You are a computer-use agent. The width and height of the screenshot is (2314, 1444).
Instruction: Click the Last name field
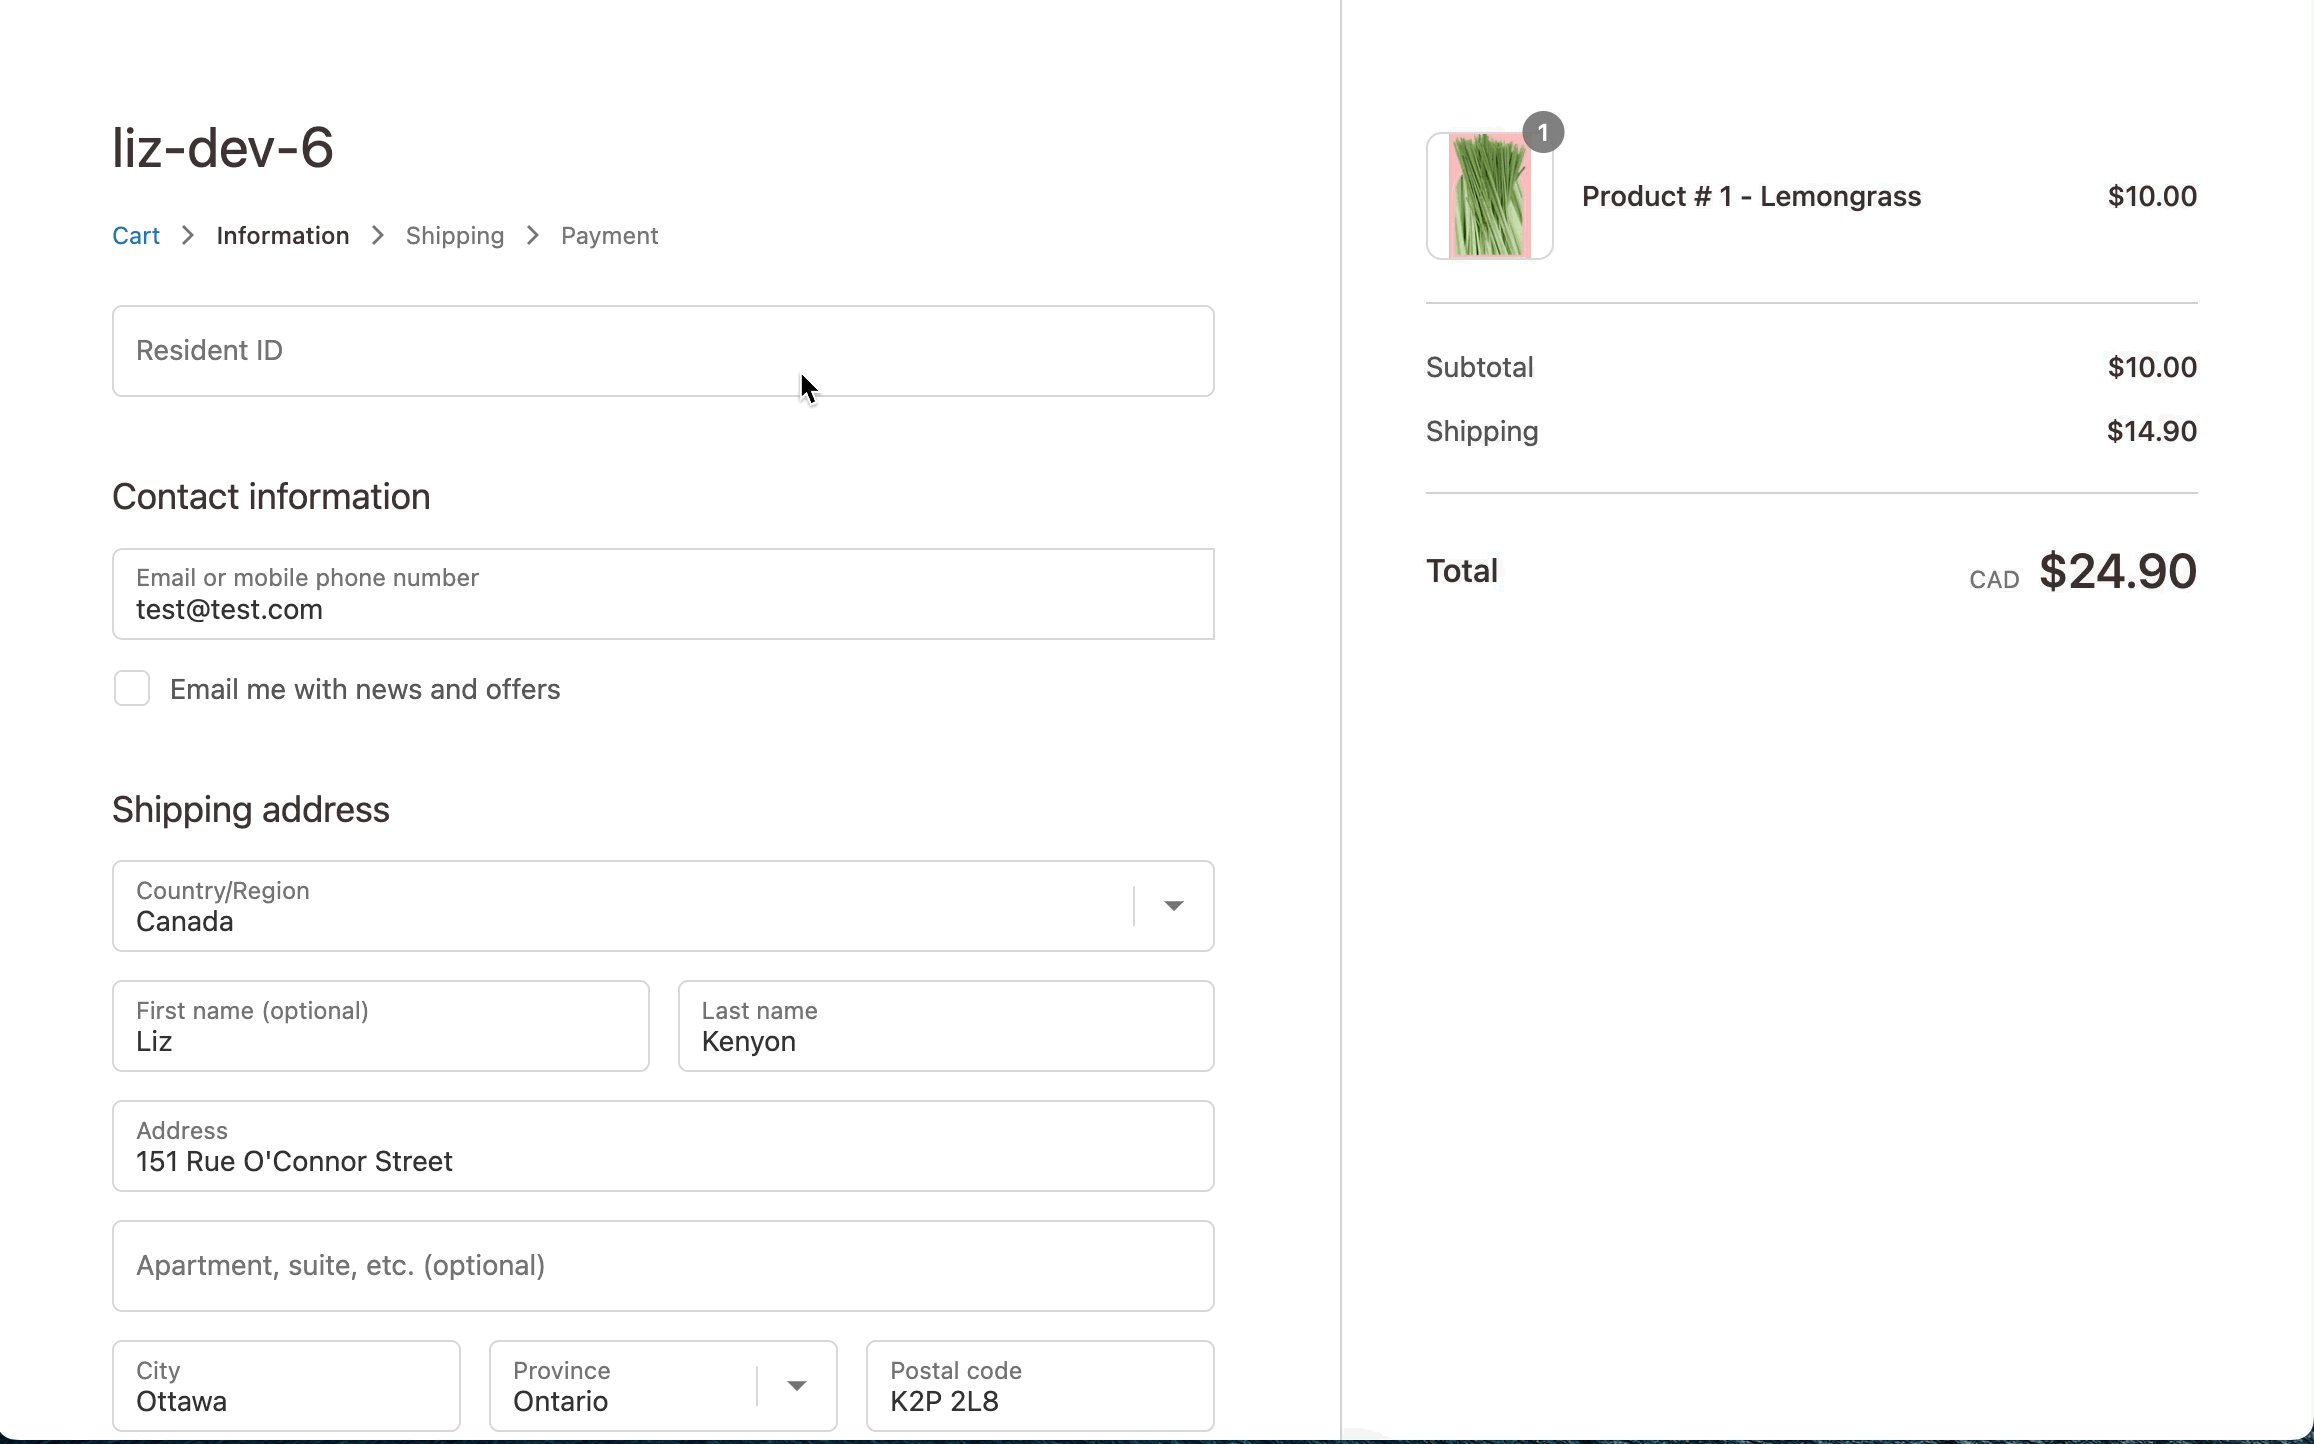tap(946, 1026)
